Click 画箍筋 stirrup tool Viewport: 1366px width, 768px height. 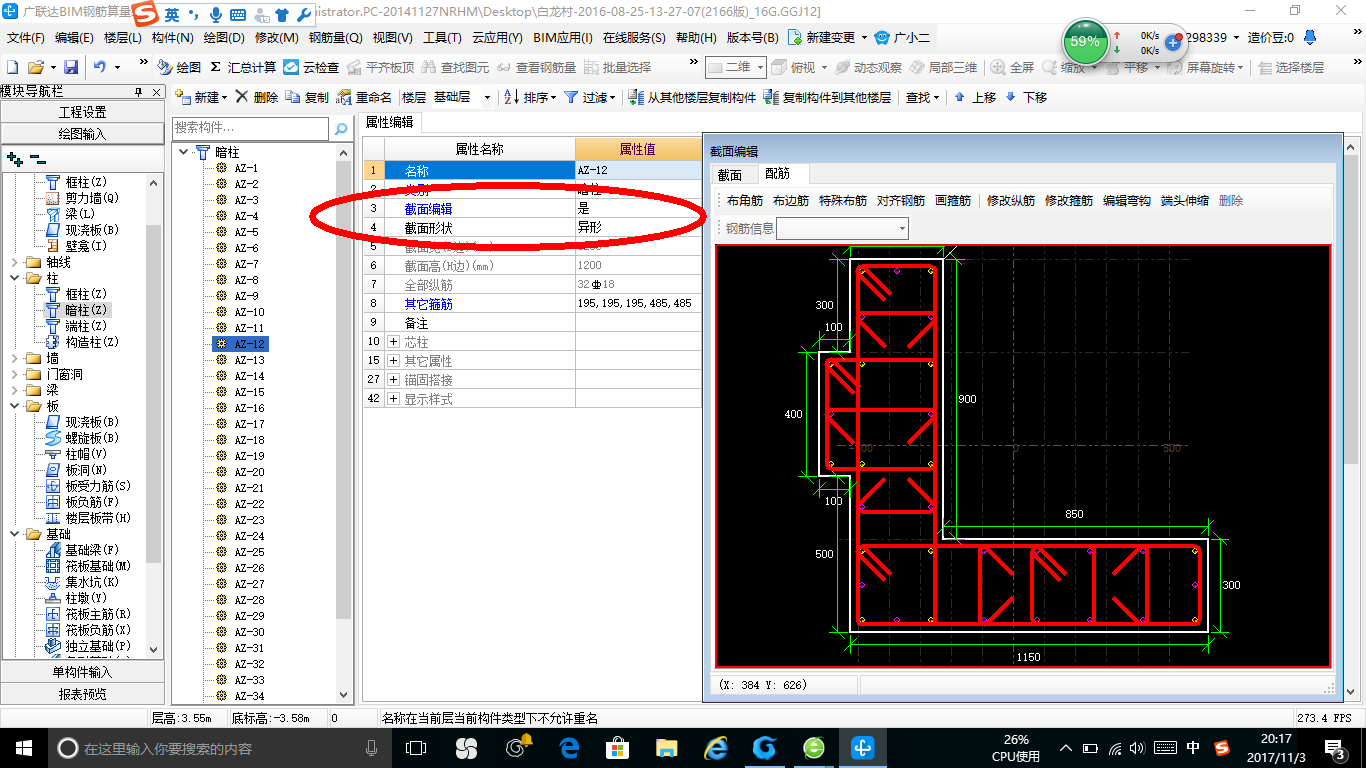click(x=952, y=201)
